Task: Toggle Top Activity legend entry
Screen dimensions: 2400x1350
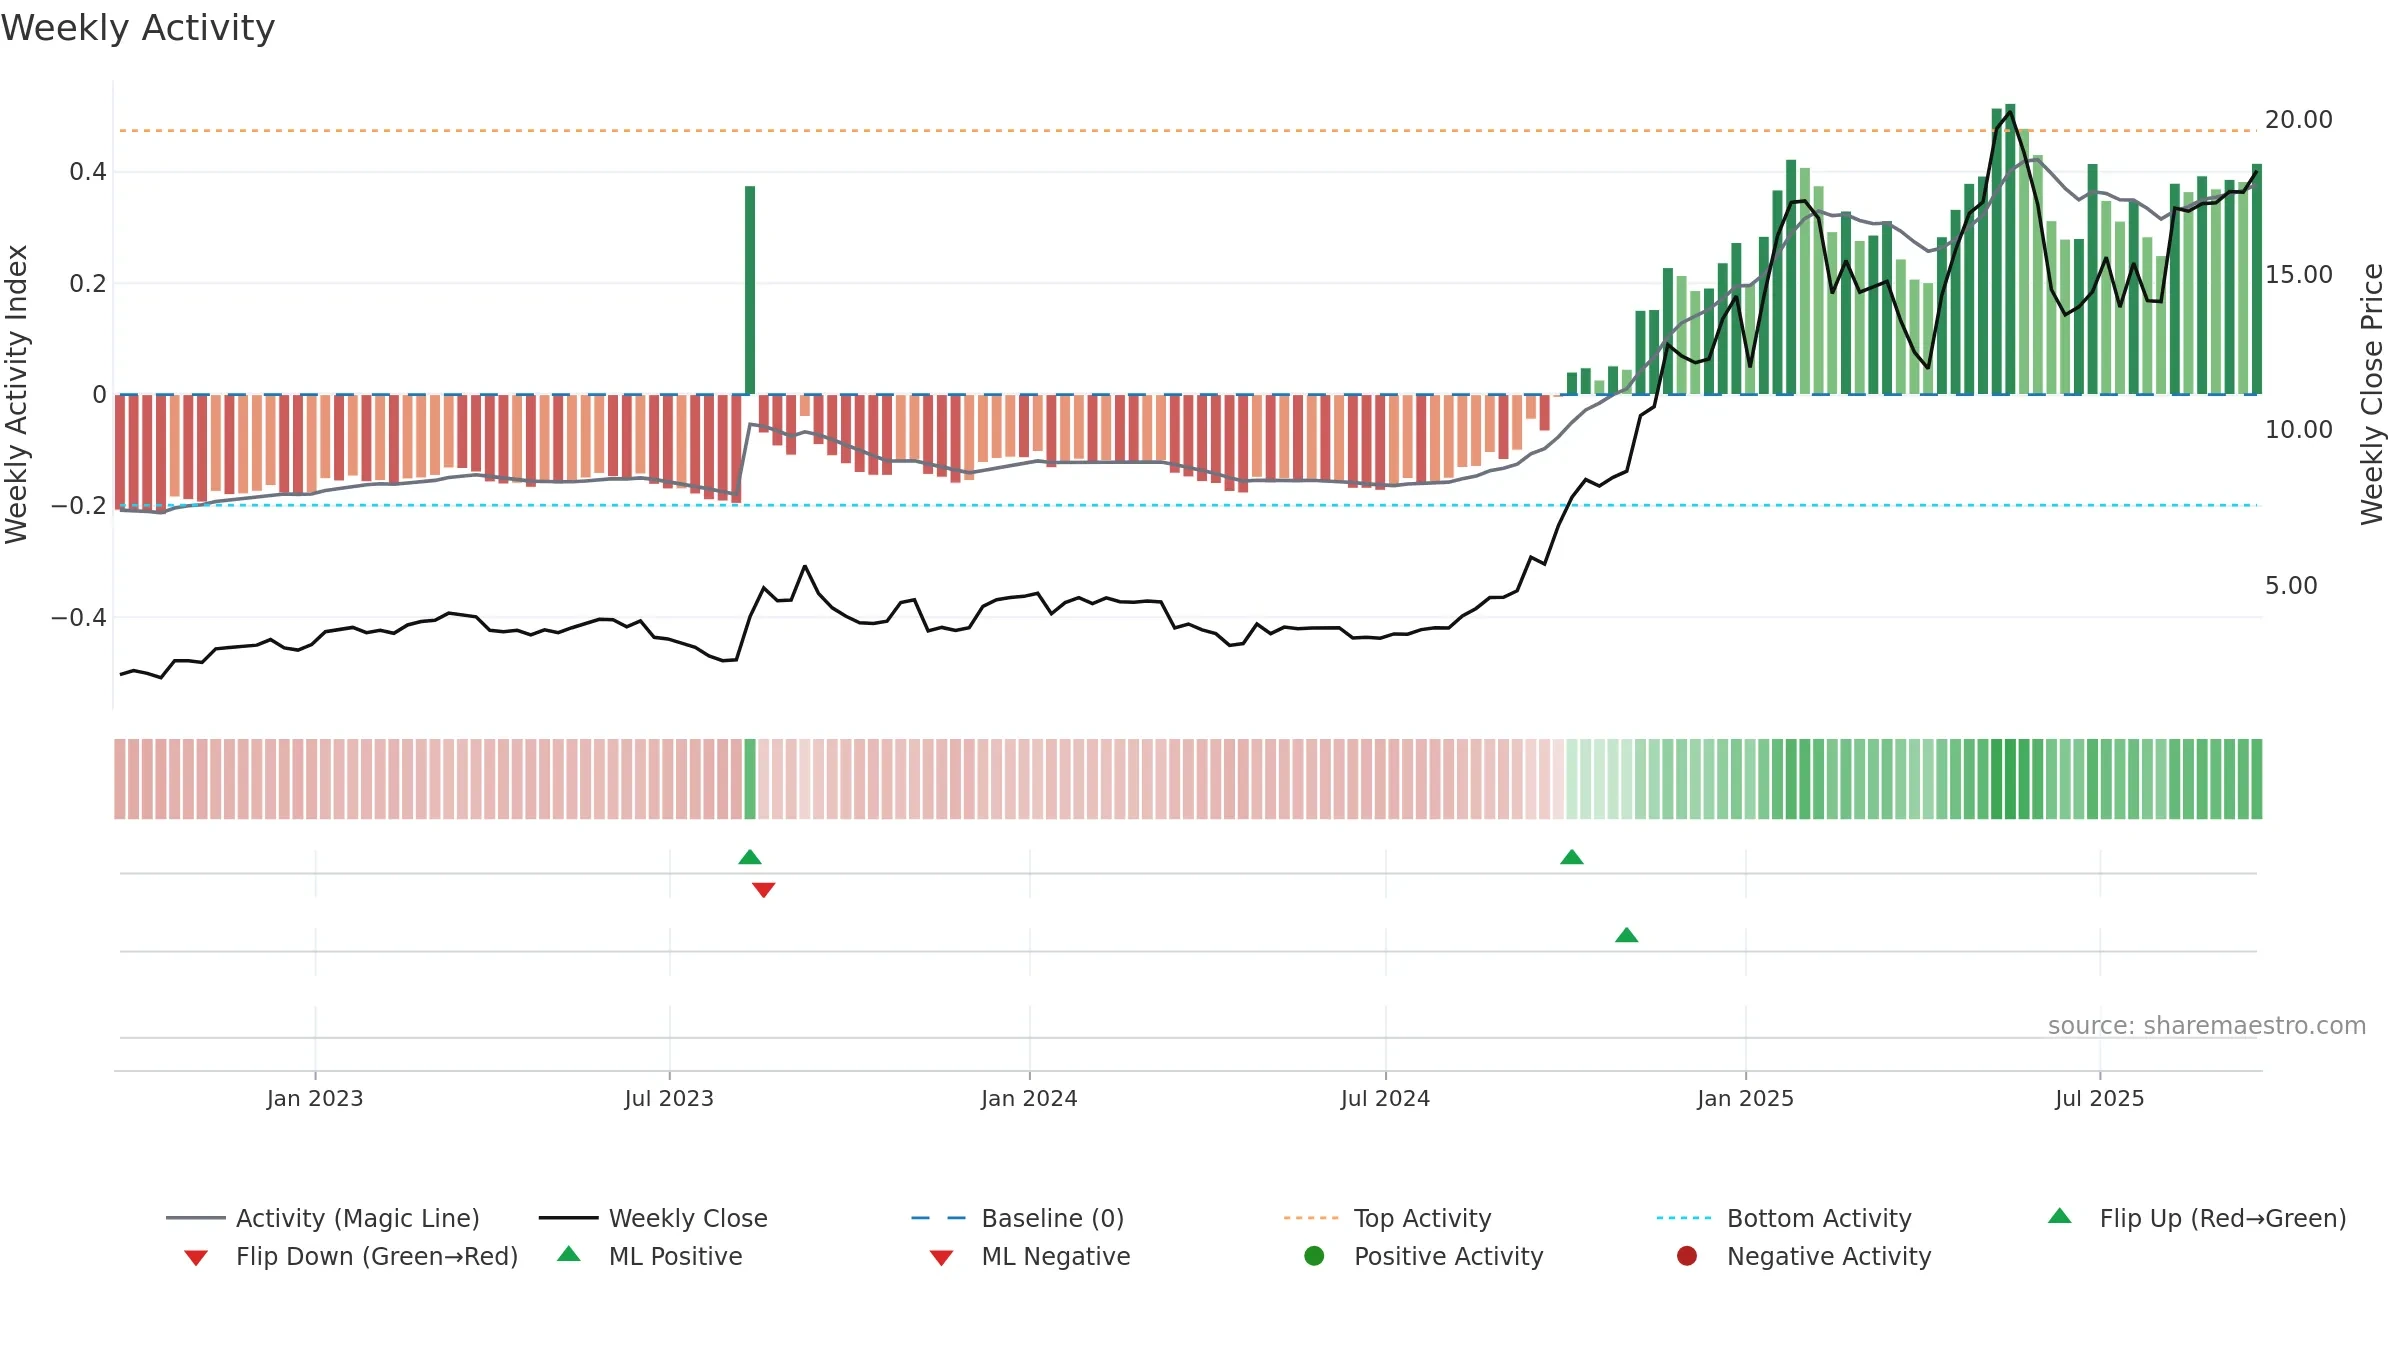Action: (x=1387, y=1218)
